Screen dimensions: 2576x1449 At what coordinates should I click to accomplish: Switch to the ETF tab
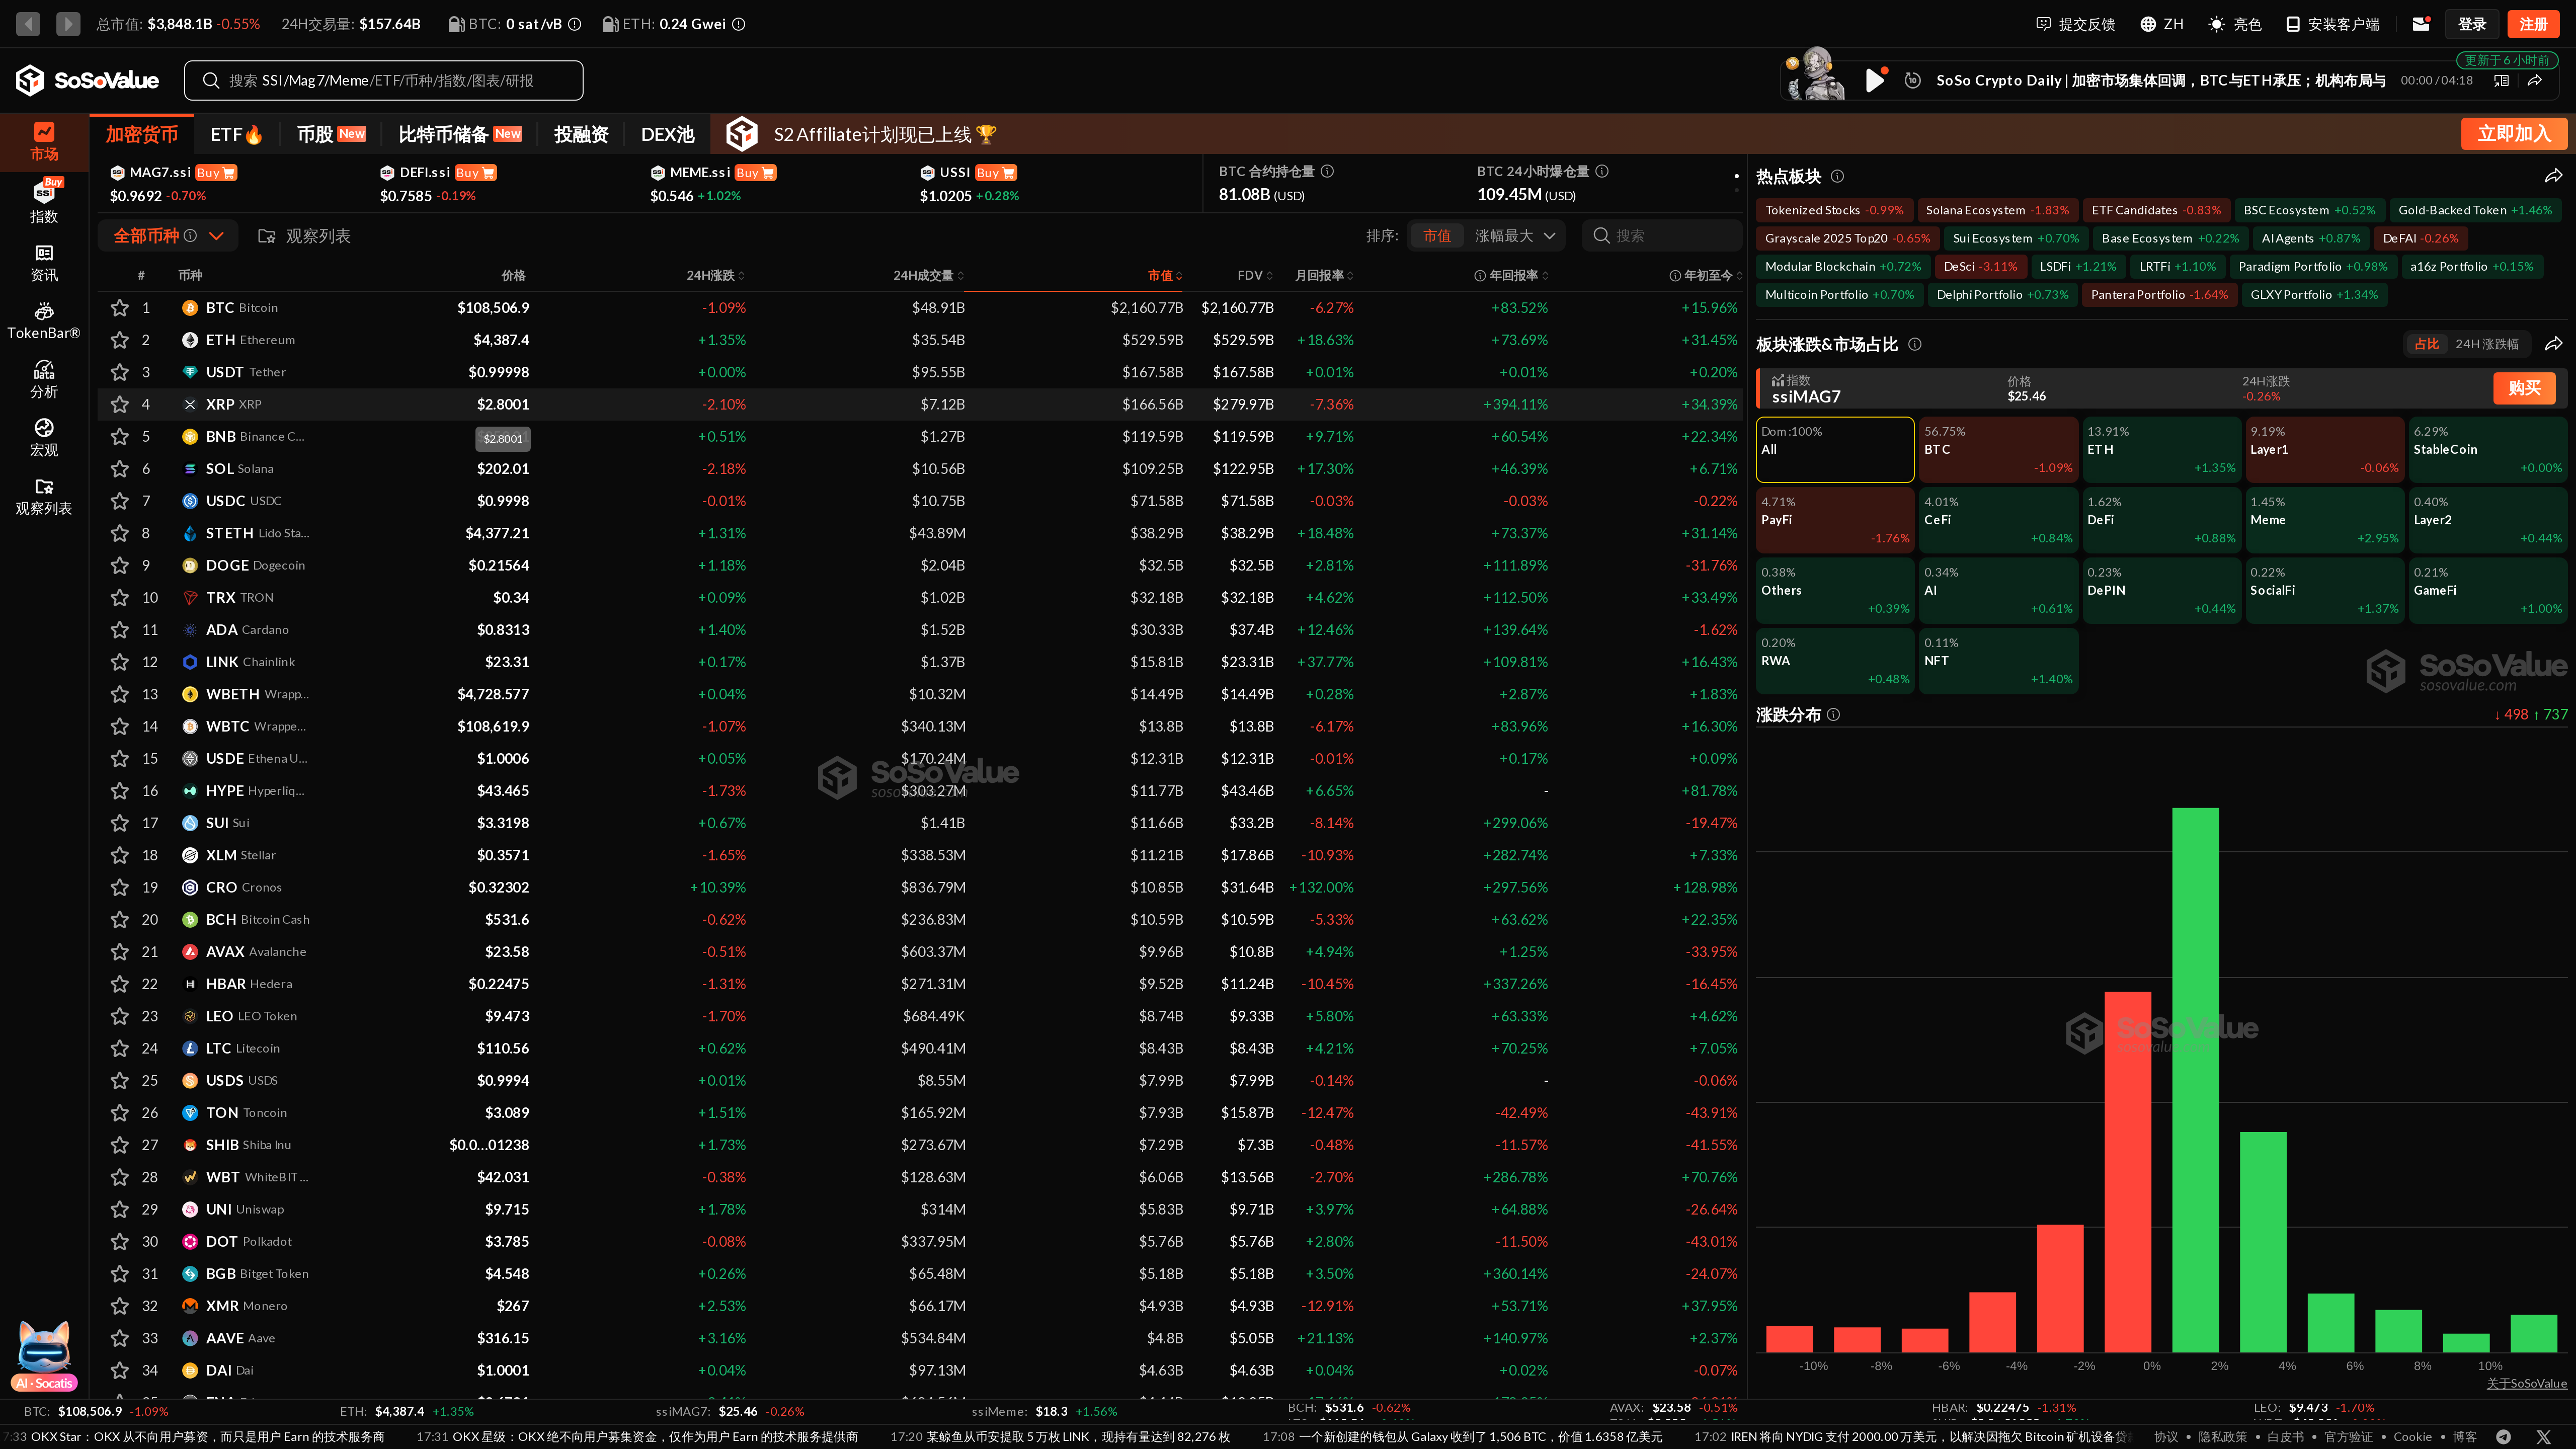point(236,134)
